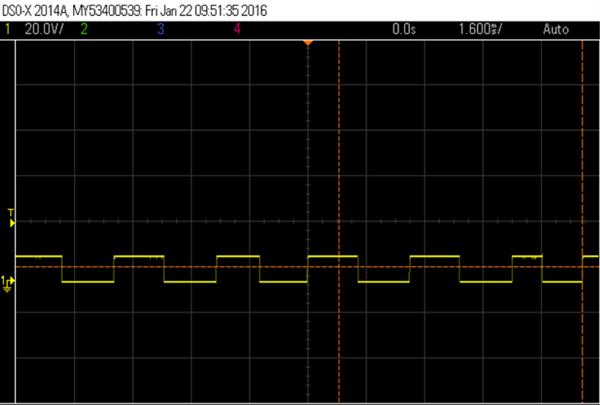This screenshot has height=405, width=600.
Task: Click the channel 1 ground reference marker
Action: 8,283
